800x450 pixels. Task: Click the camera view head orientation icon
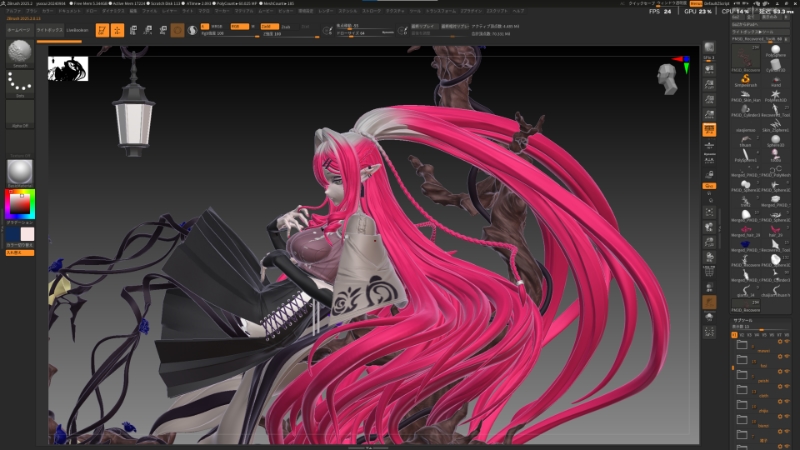pos(667,77)
